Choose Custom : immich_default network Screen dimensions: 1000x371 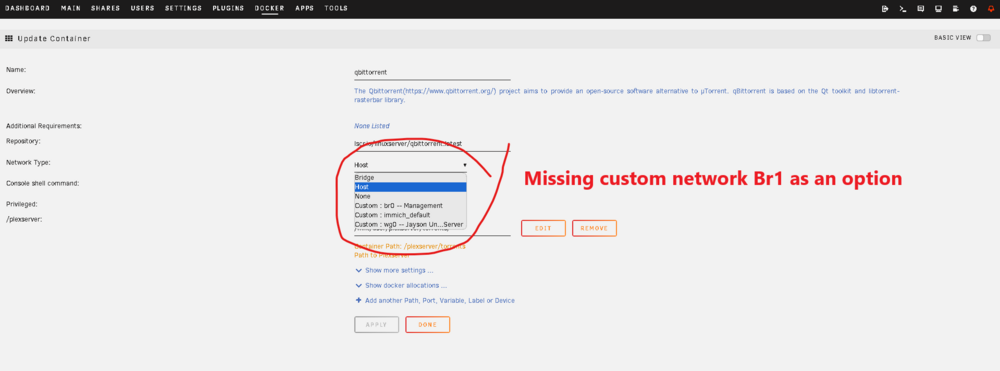(410, 215)
